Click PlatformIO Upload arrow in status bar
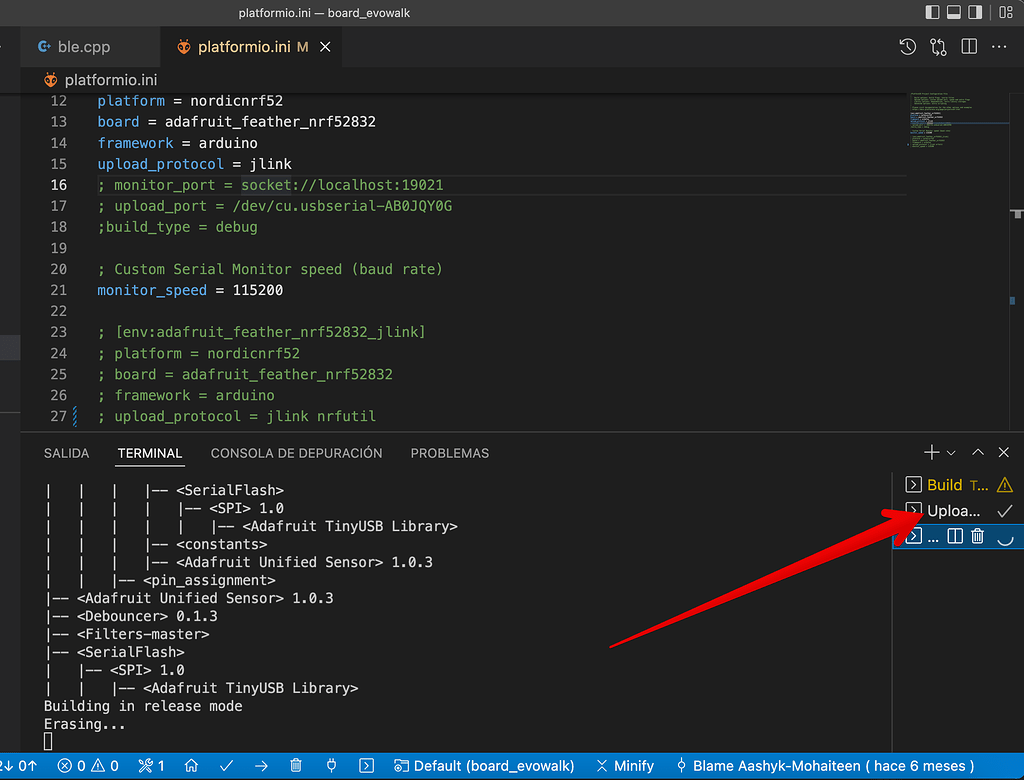Viewport: 1024px width, 780px height. click(261, 766)
